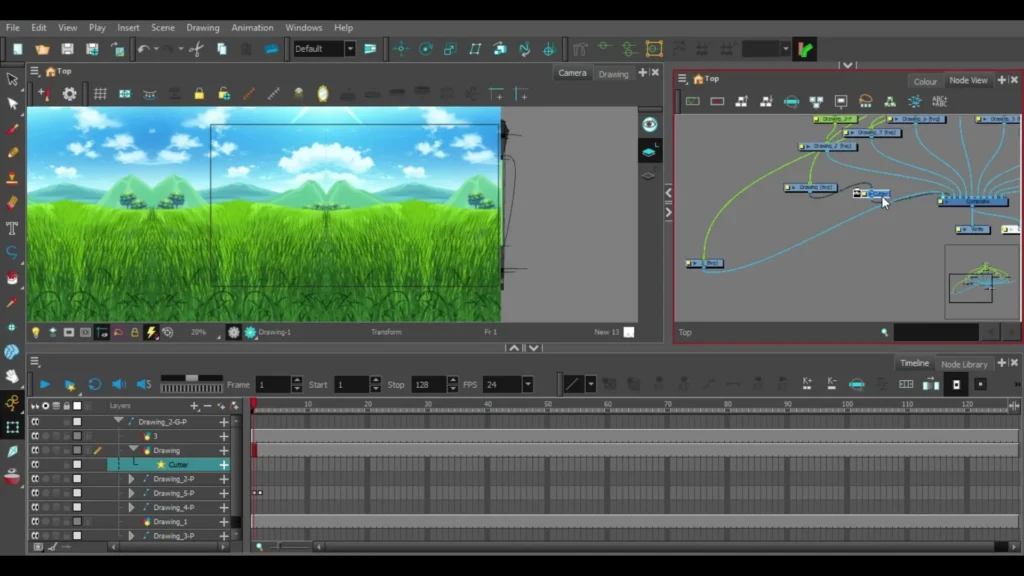Click the light bulb icon below Camera view

coord(36,332)
